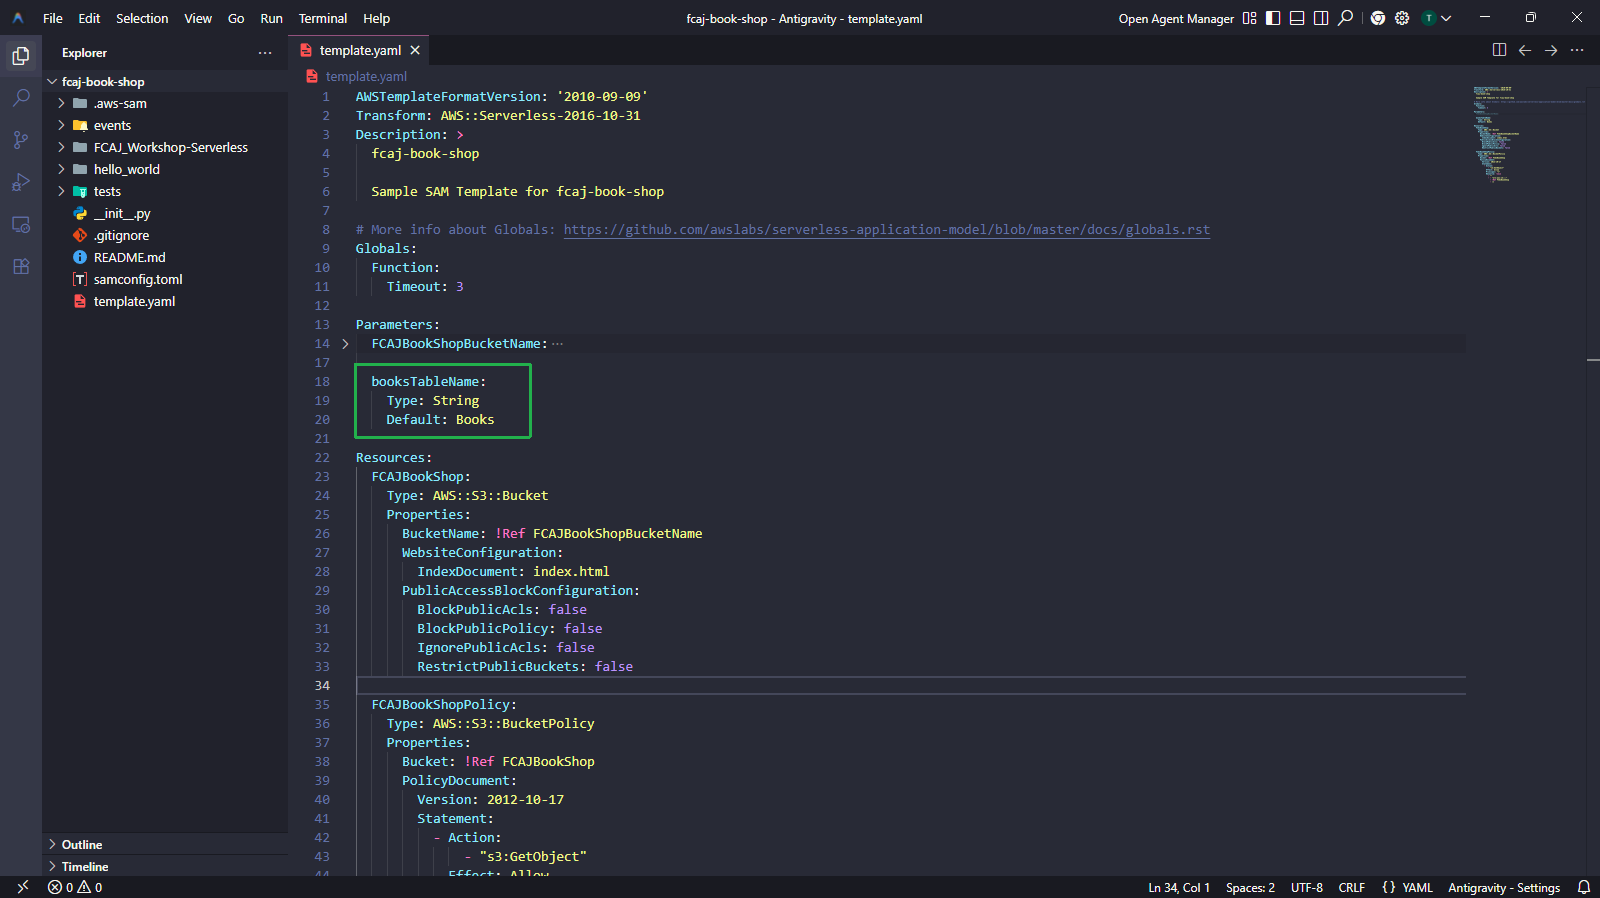The width and height of the screenshot is (1600, 898).
Task: Click template.yaml in the breadcrumb bar
Action: pyautogui.click(x=366, y=76)
